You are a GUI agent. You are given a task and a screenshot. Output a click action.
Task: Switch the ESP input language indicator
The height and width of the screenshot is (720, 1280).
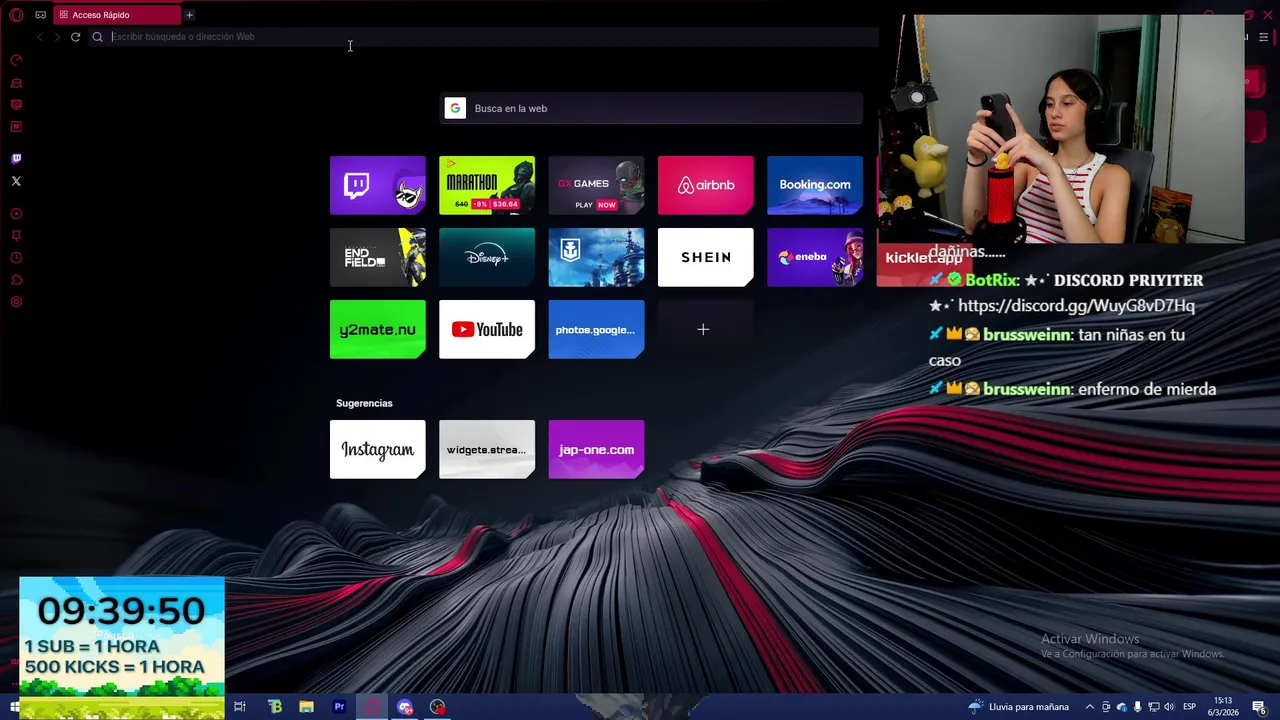pos(1190,707)
